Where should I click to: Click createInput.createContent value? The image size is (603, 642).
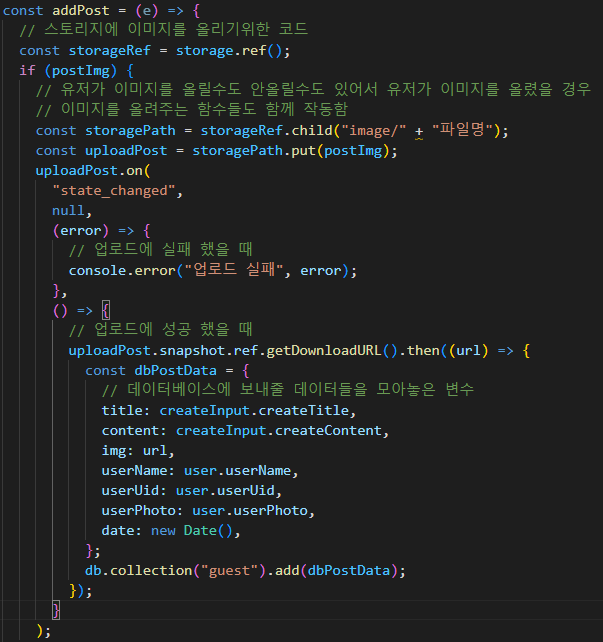coord(278,431)
